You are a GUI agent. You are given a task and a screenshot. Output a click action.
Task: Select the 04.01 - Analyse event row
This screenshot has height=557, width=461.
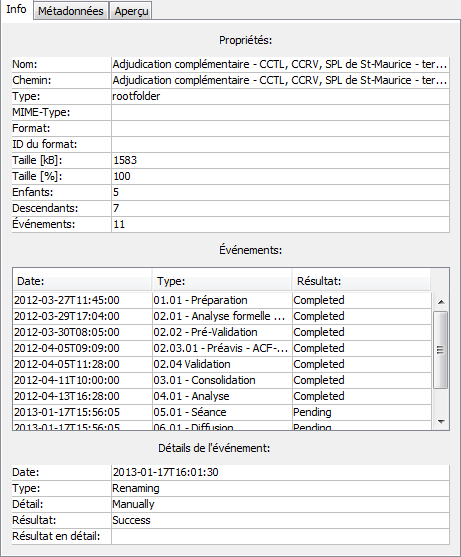[222, 396]
